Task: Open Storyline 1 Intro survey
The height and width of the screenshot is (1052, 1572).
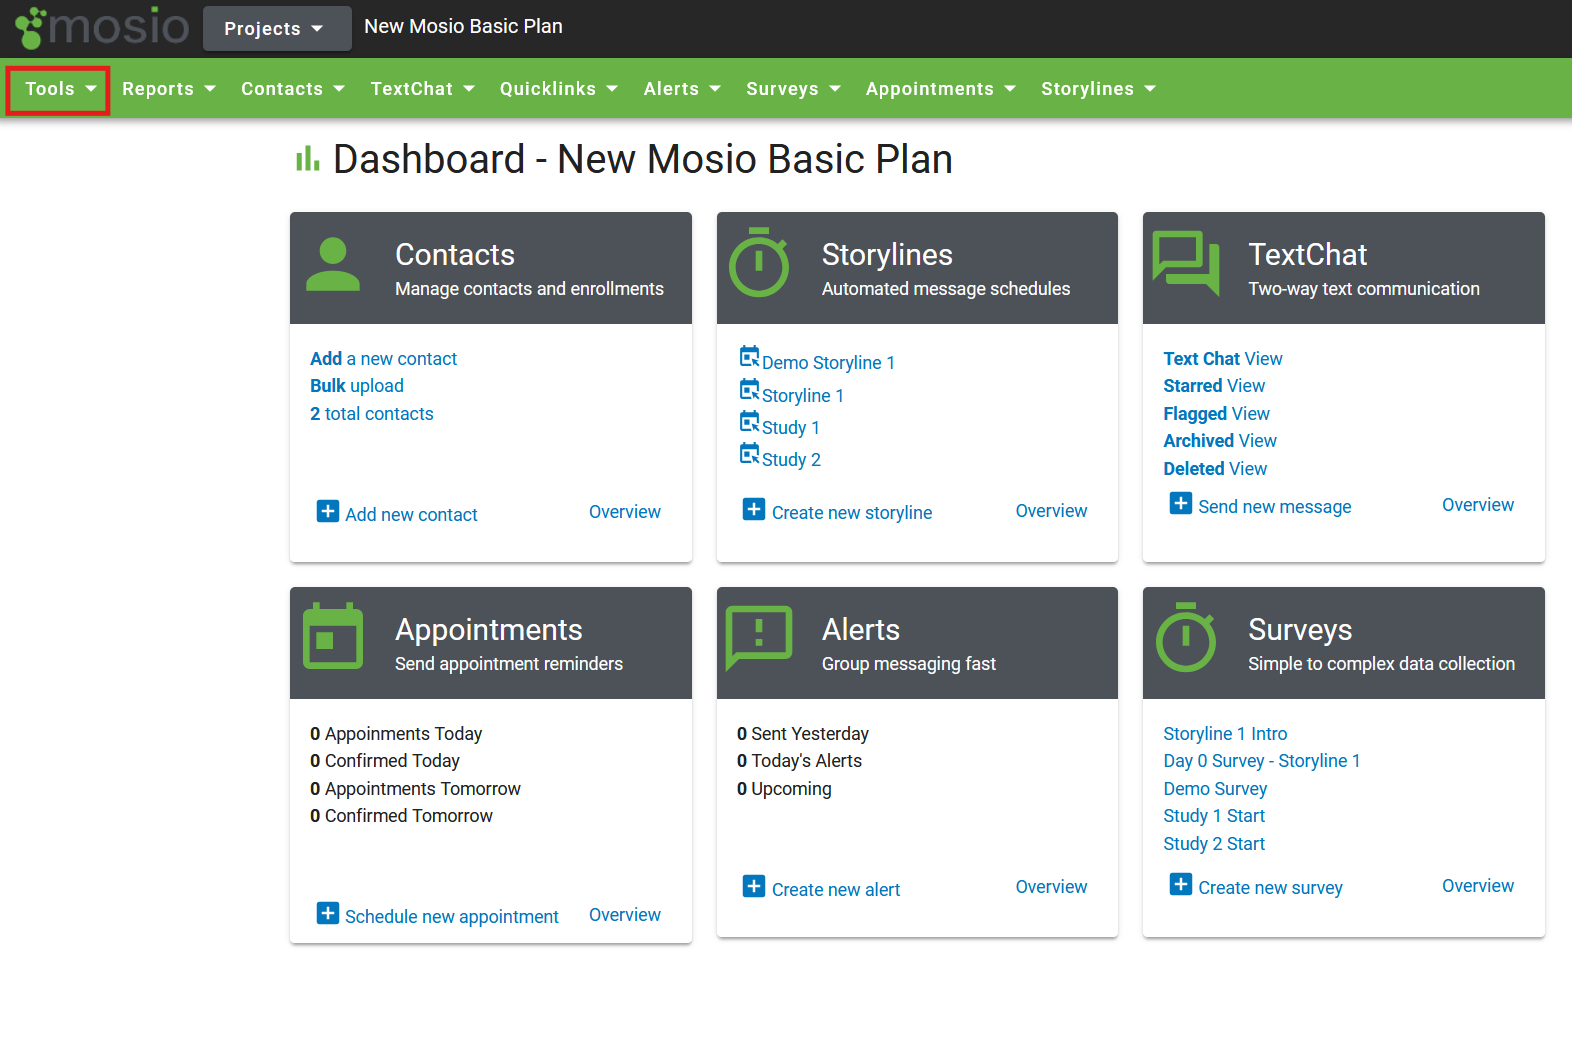Action: click(x=1225, y=734)
